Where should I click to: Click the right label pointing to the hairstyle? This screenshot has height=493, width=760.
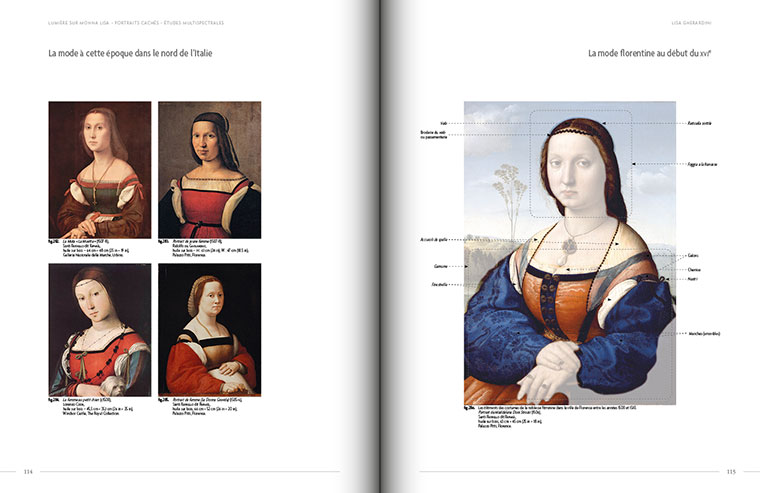(702, 164)
